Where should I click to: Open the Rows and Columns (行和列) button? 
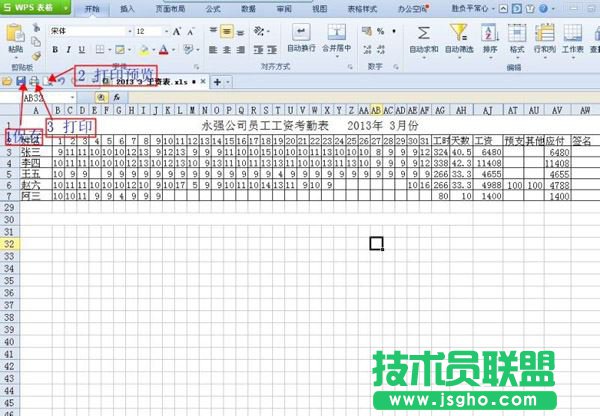pos(545,40)
